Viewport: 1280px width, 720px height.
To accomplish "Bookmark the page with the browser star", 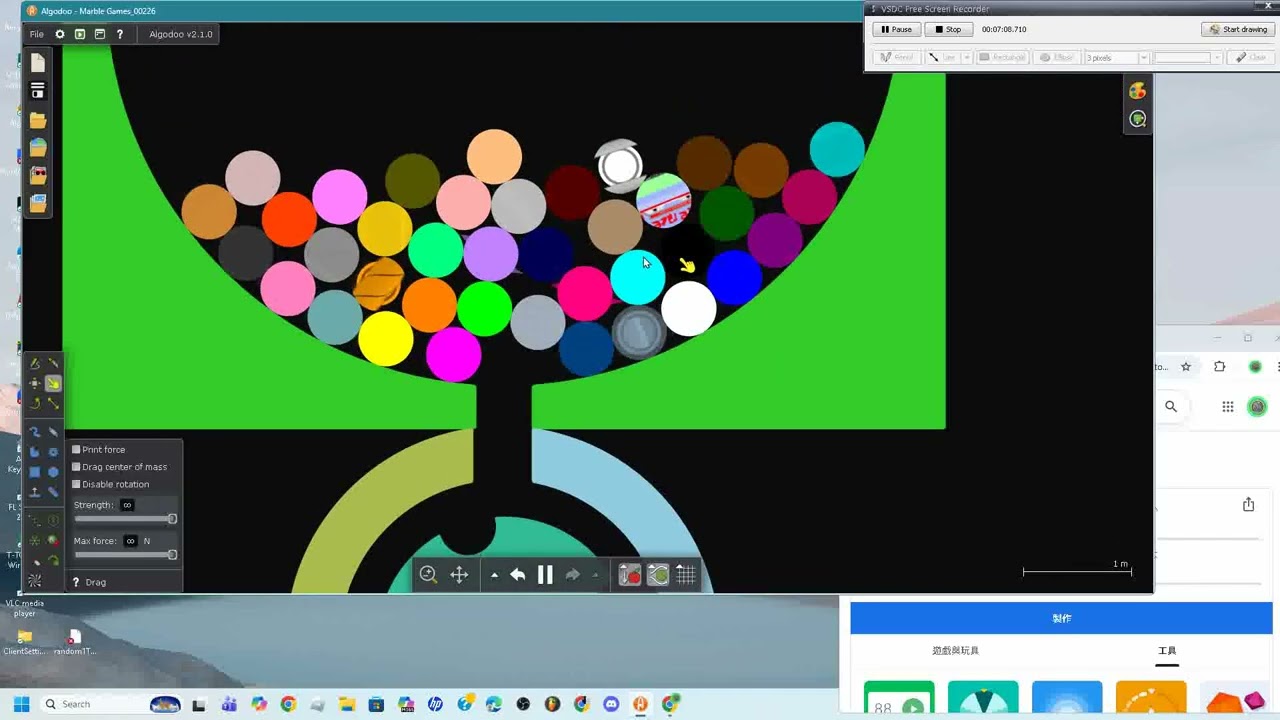I will pyautogui.click(x=1186, y=367).
